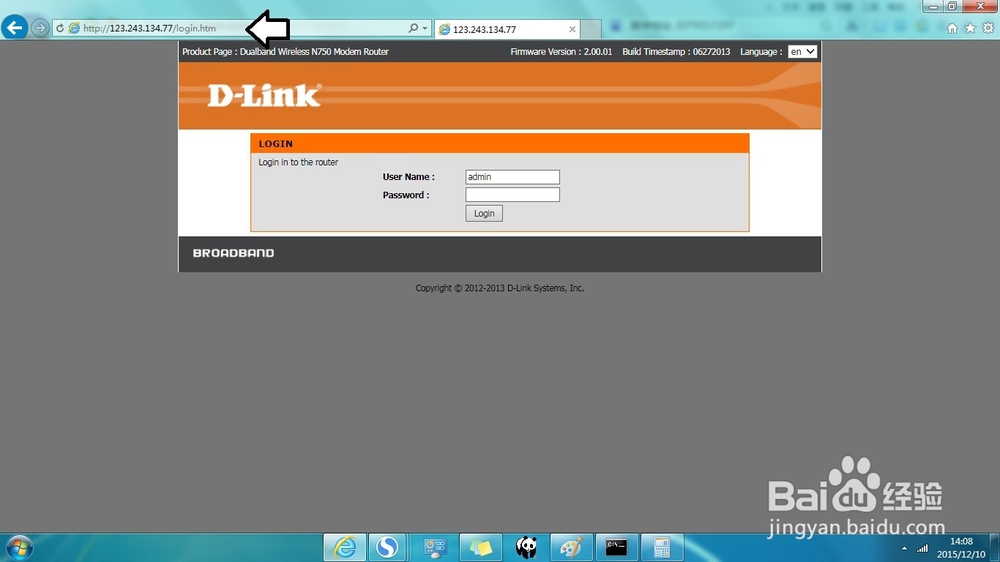Focus the empty Password field
The image size is (1000, 562).
point(512,195)
